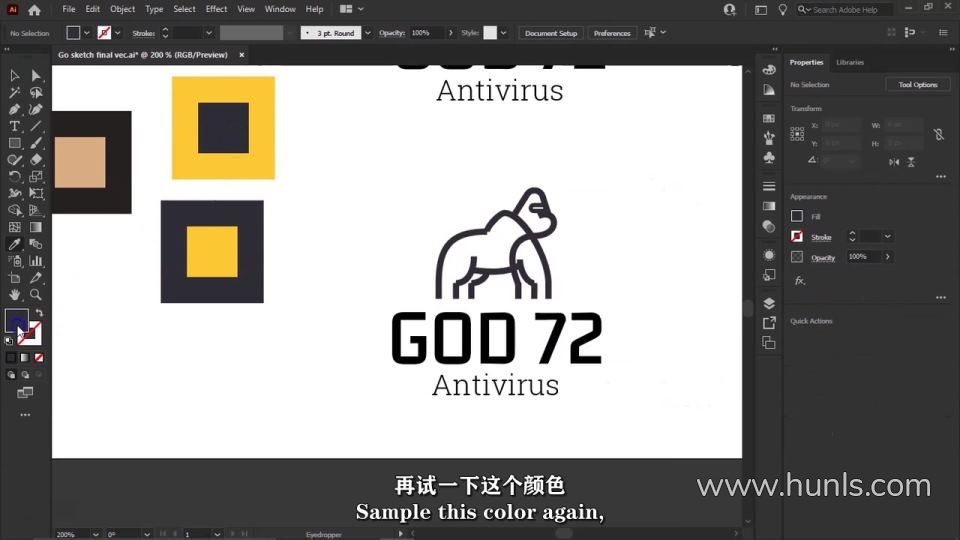
Task: Select the Free Transform tool
Action: [36, 193]
